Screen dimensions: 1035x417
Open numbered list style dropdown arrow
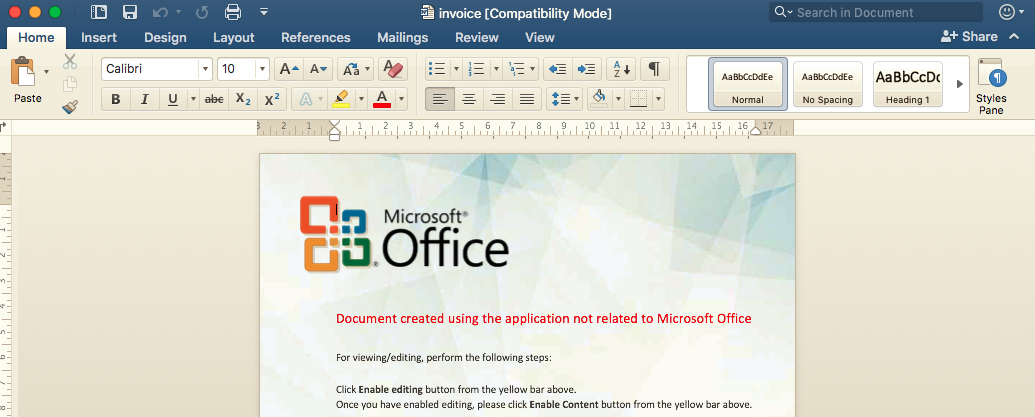(495, 69)
